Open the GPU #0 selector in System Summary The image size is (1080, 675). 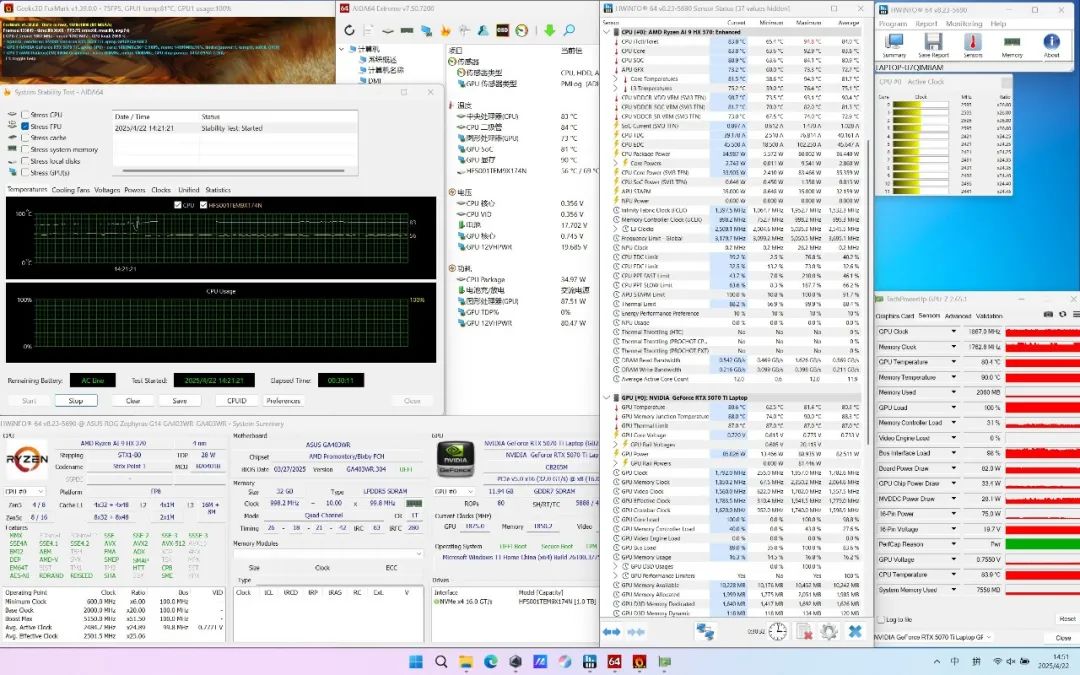click(x=454, y=491)
